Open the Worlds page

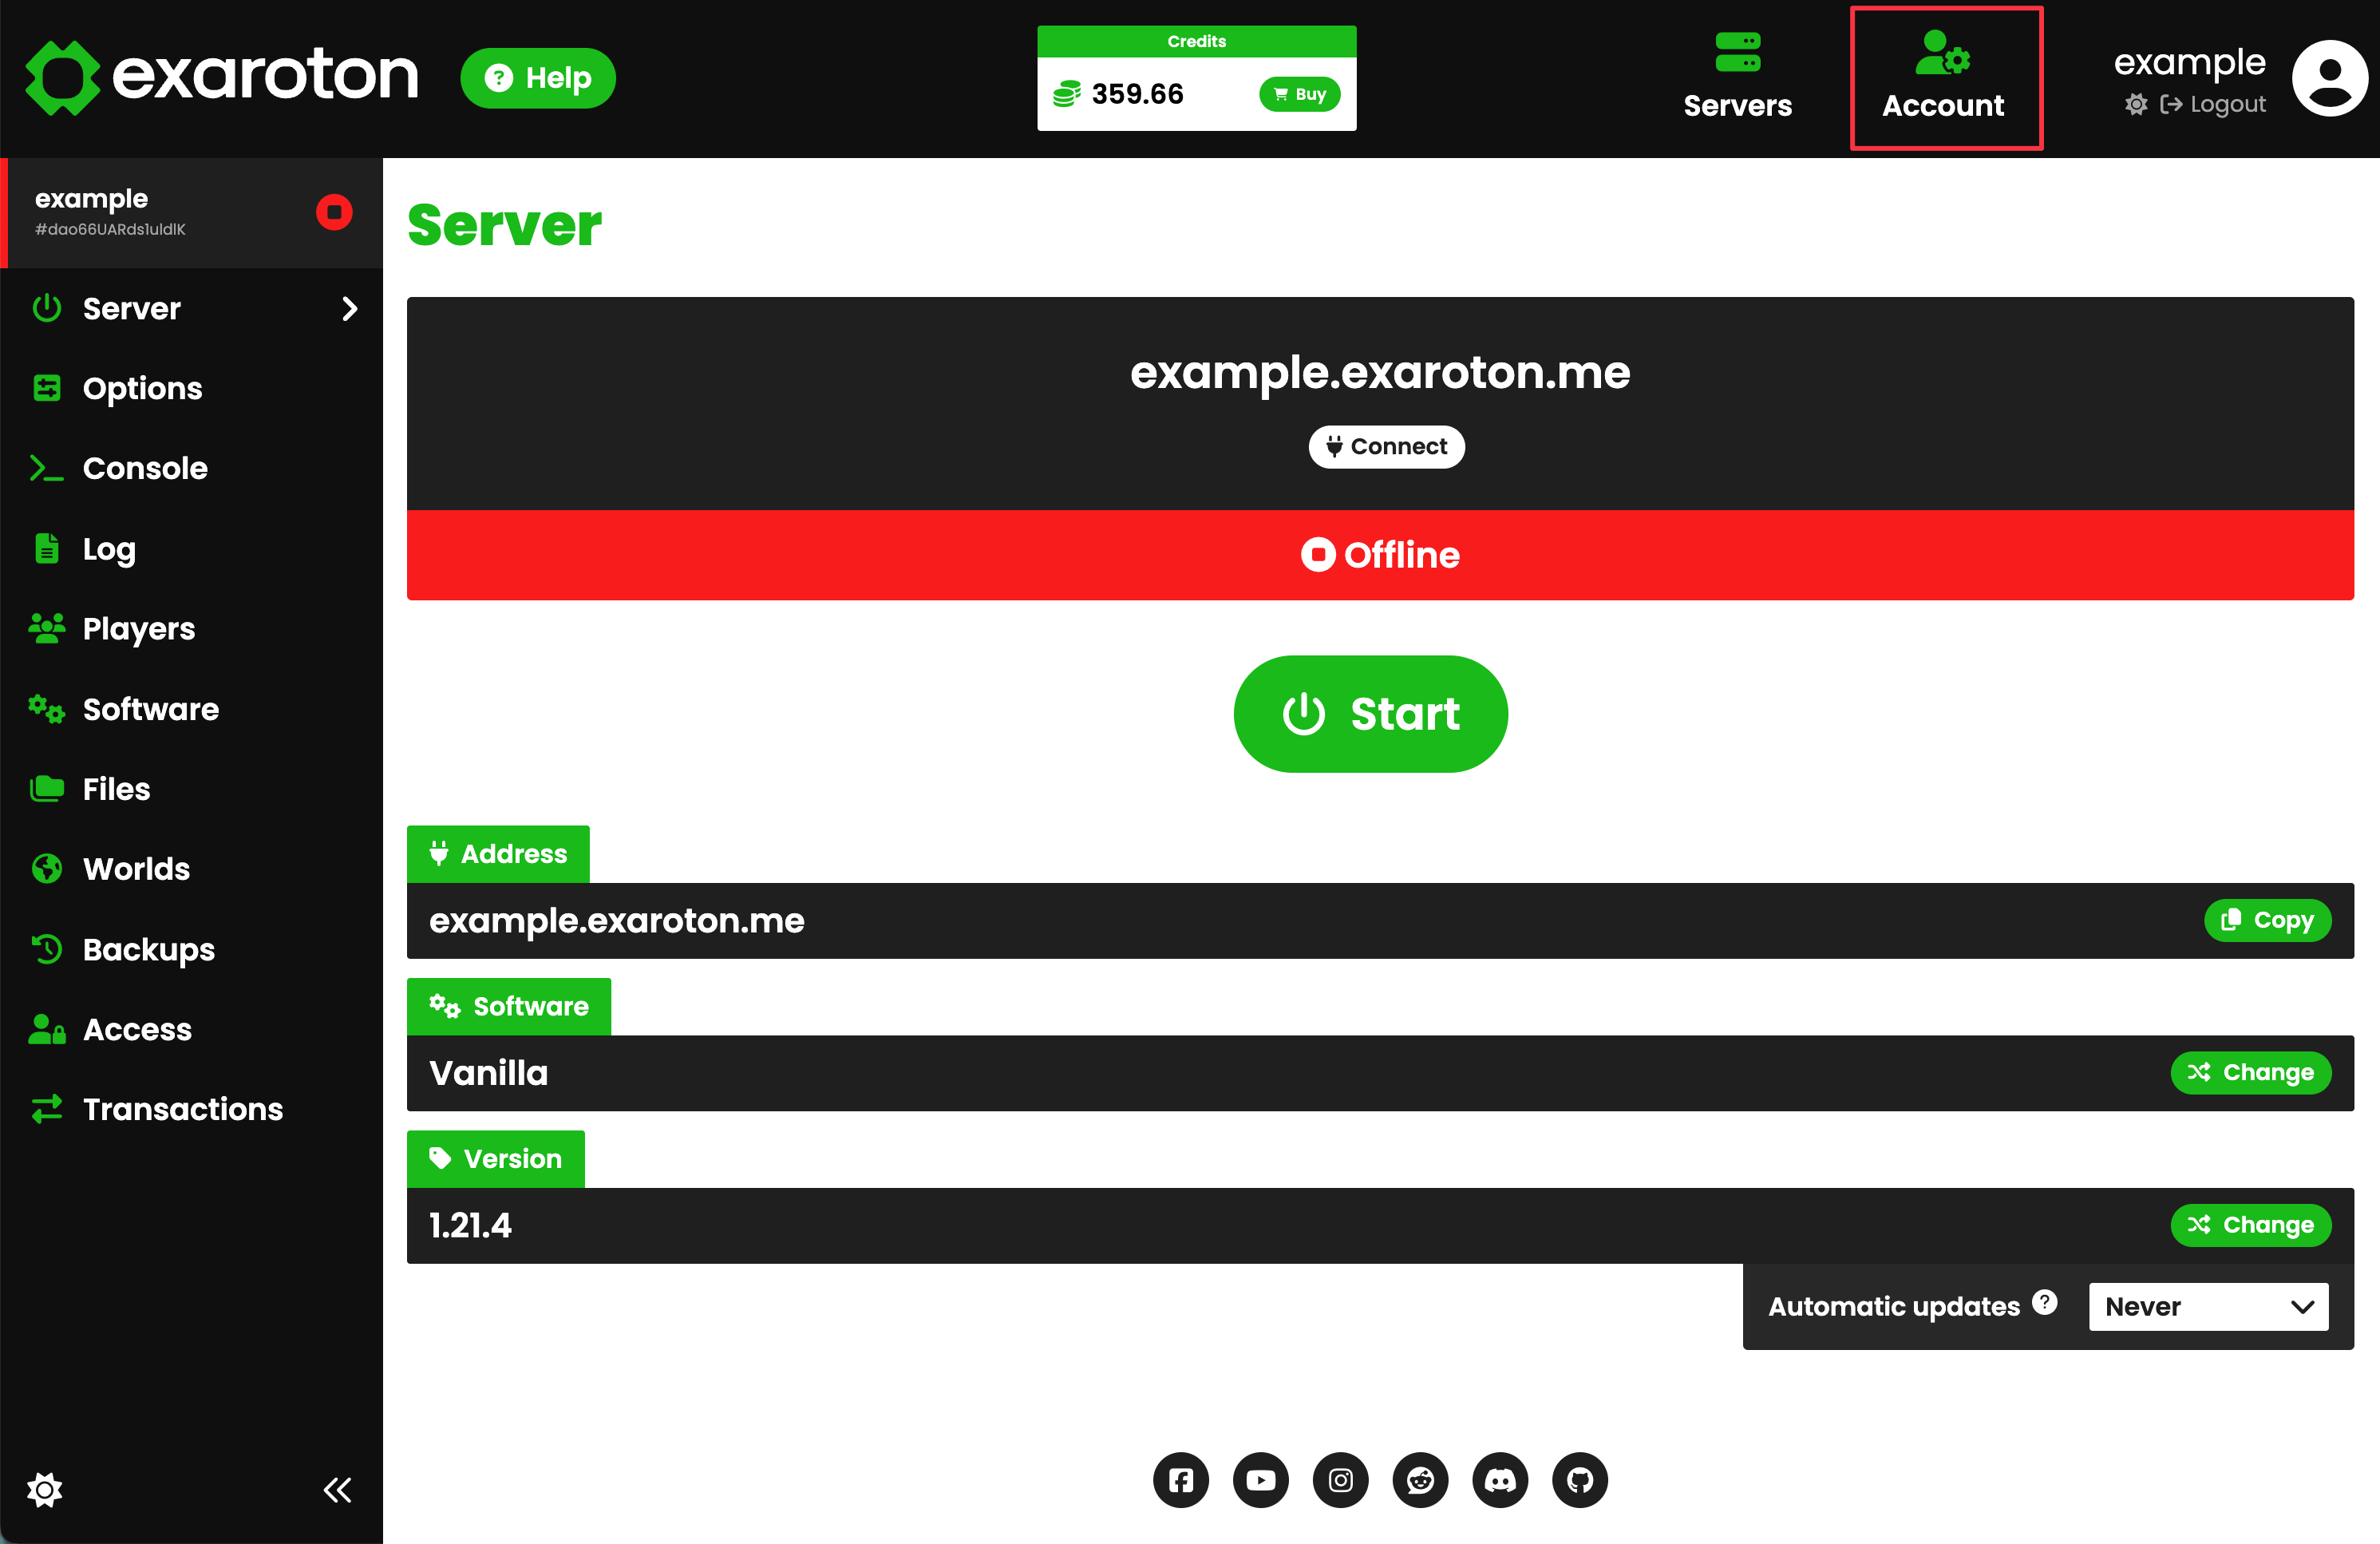pos(192,868)
